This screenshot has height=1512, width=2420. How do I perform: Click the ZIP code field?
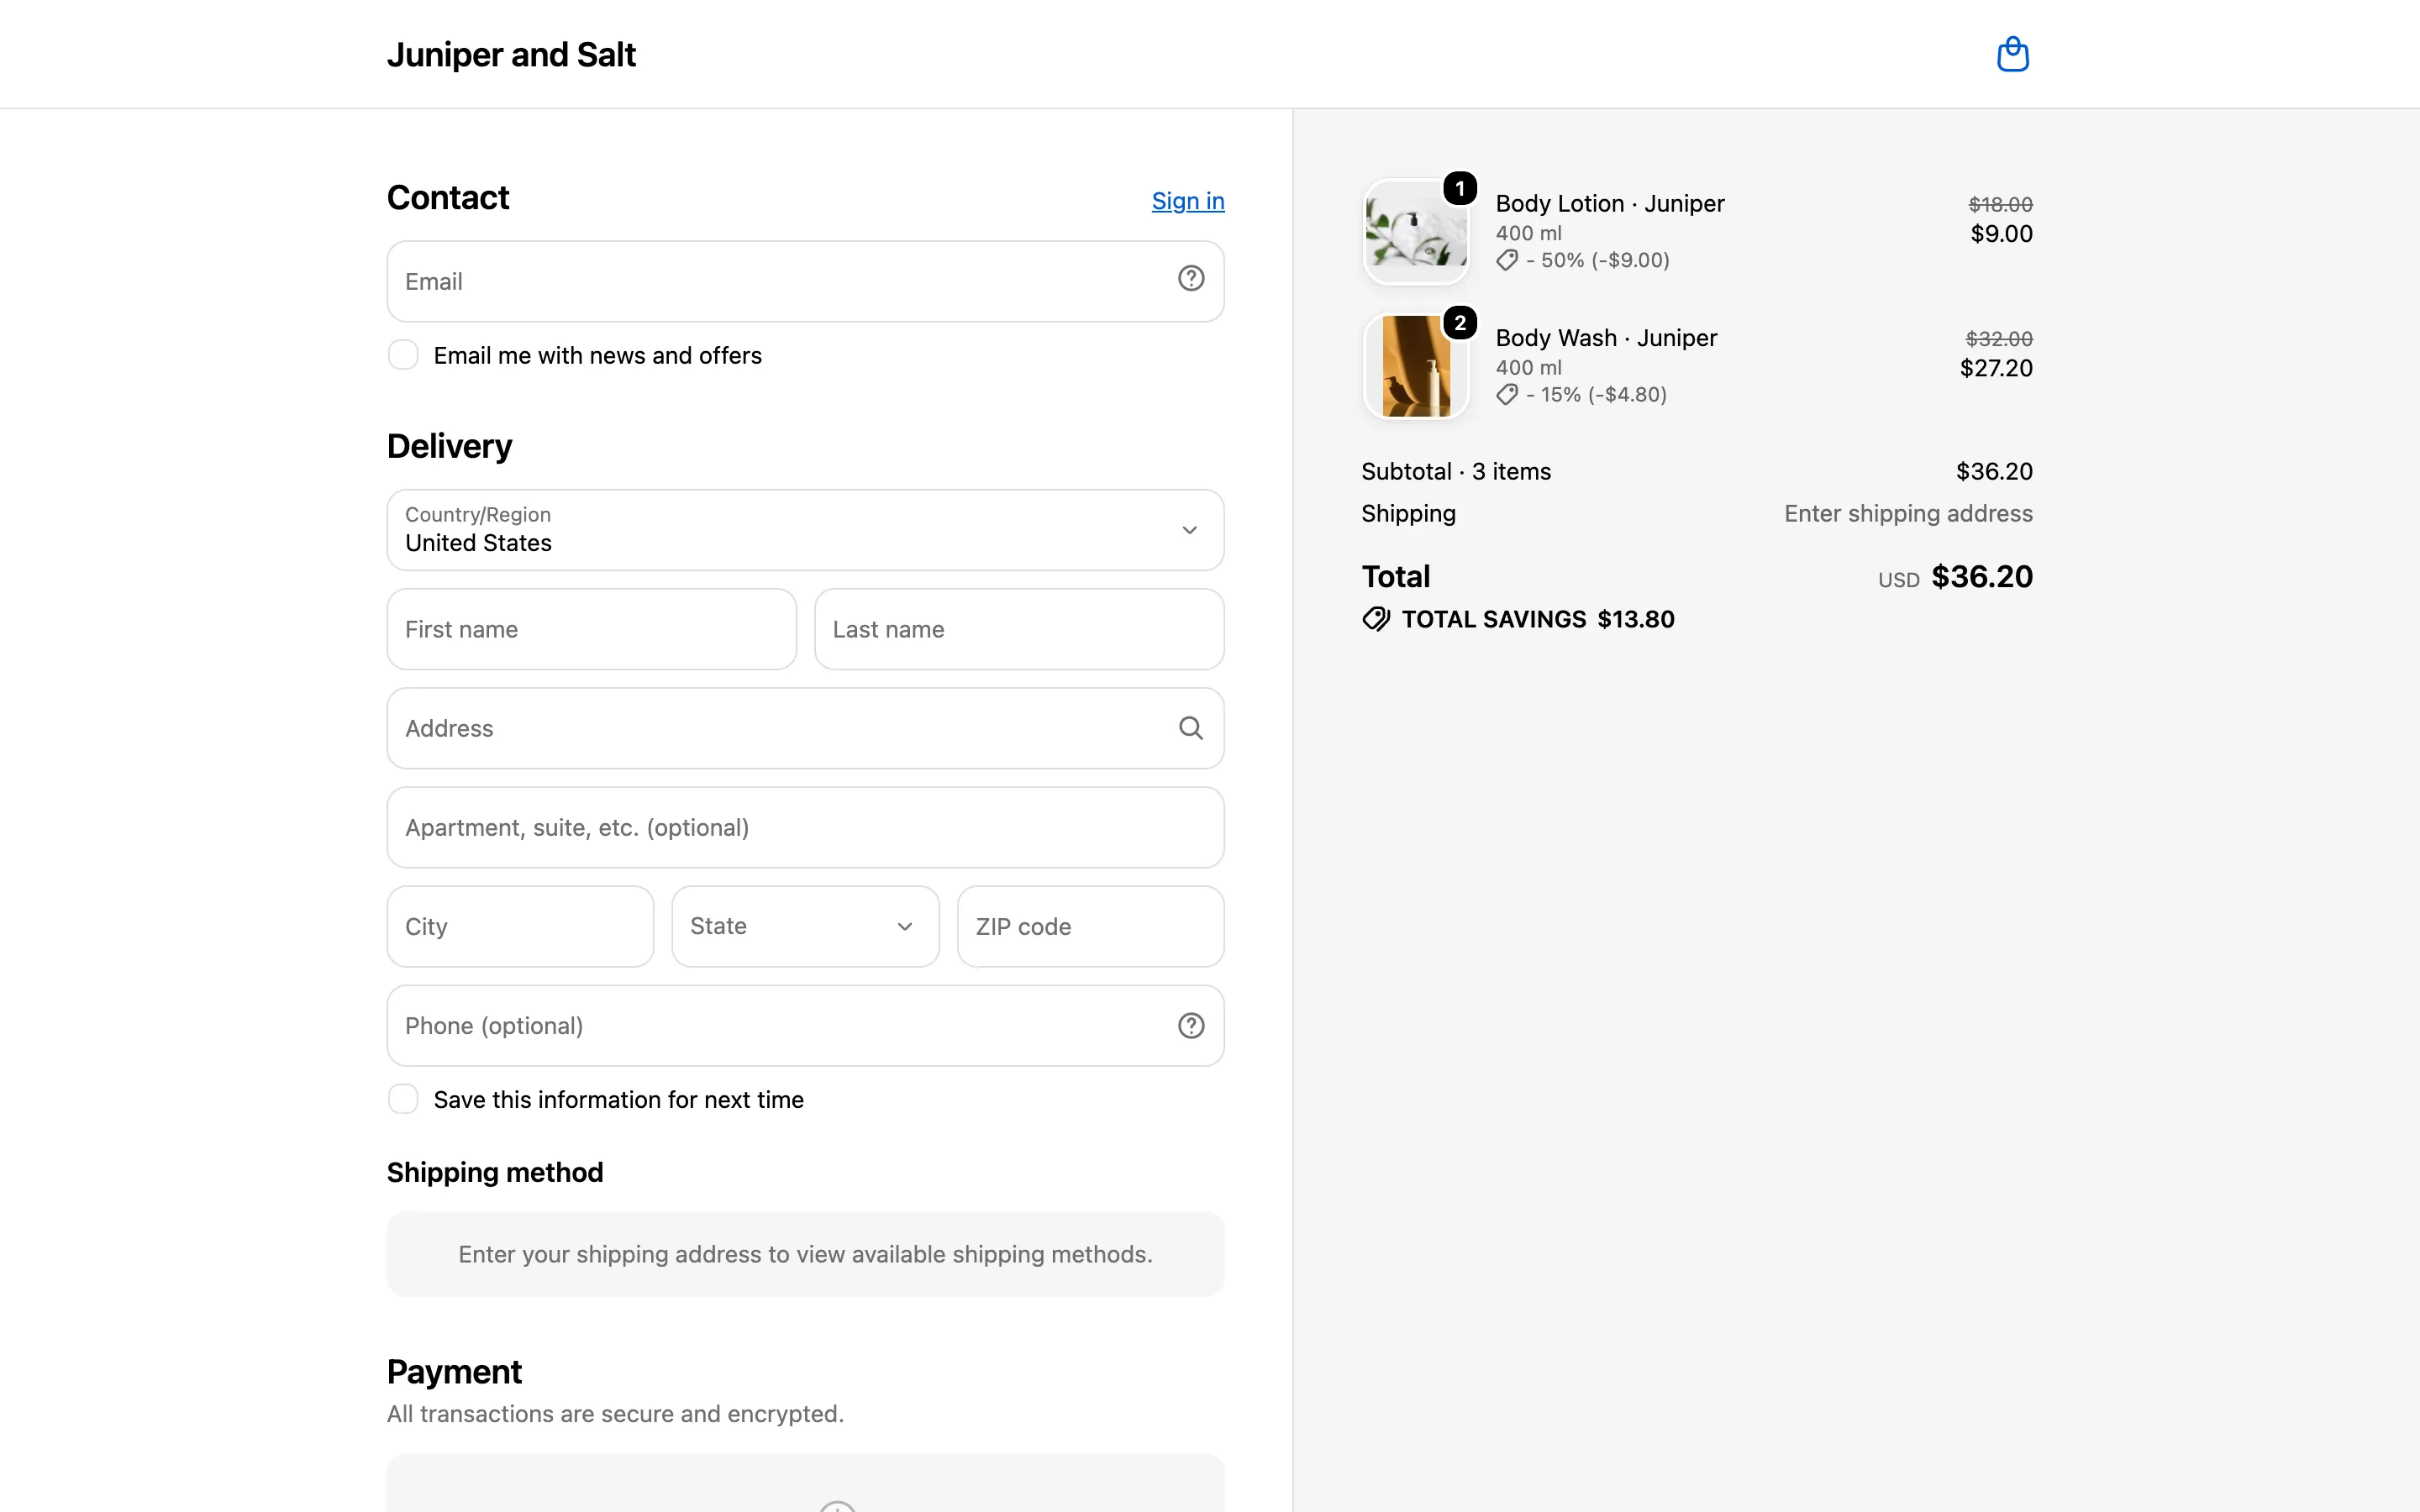pyautogui.click(x=1090, y=926)
